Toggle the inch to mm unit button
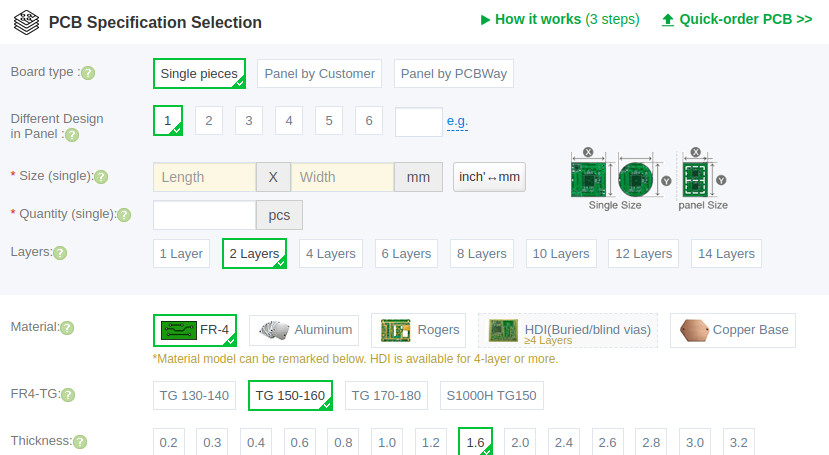This screenshot has height=455, width=829. [489, 177]
